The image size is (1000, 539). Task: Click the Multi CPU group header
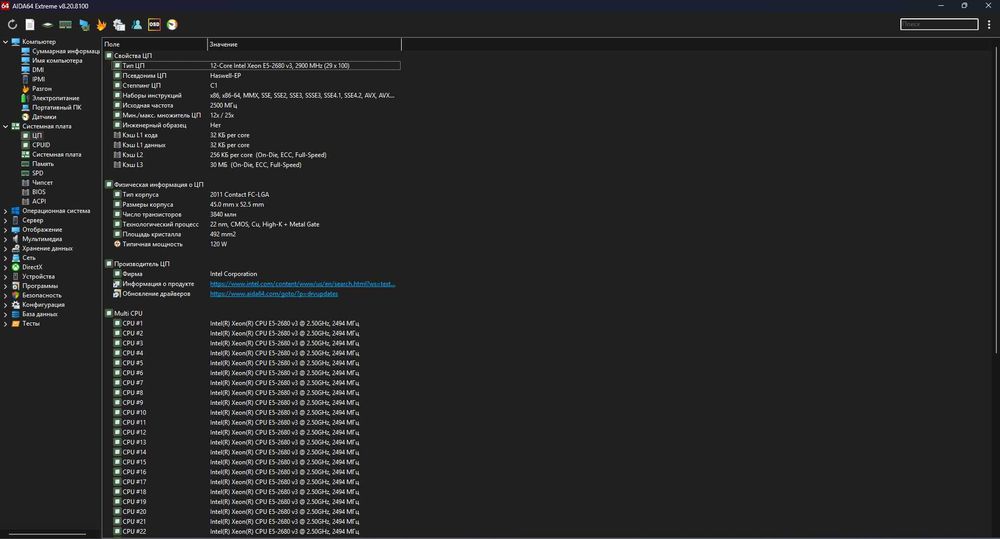(x=128, y=314)
